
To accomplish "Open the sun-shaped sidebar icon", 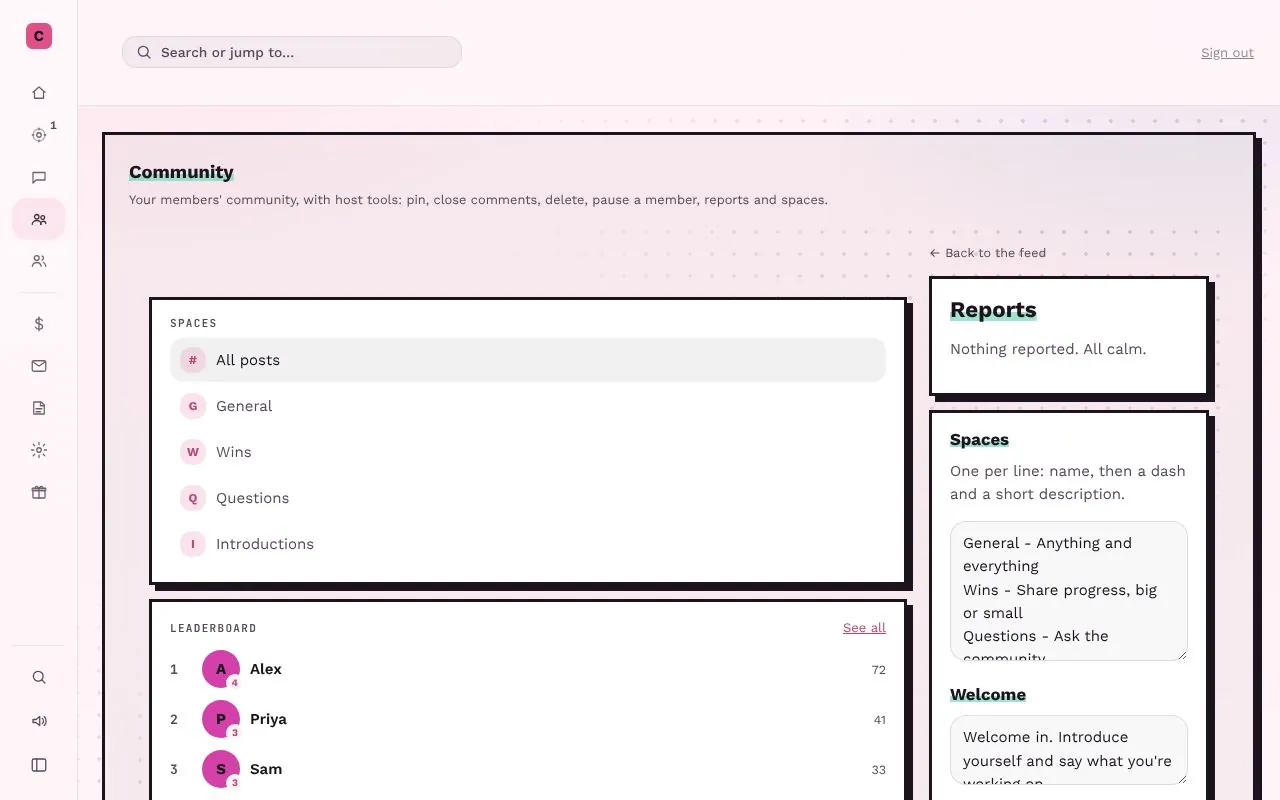I will coord(39,450).
